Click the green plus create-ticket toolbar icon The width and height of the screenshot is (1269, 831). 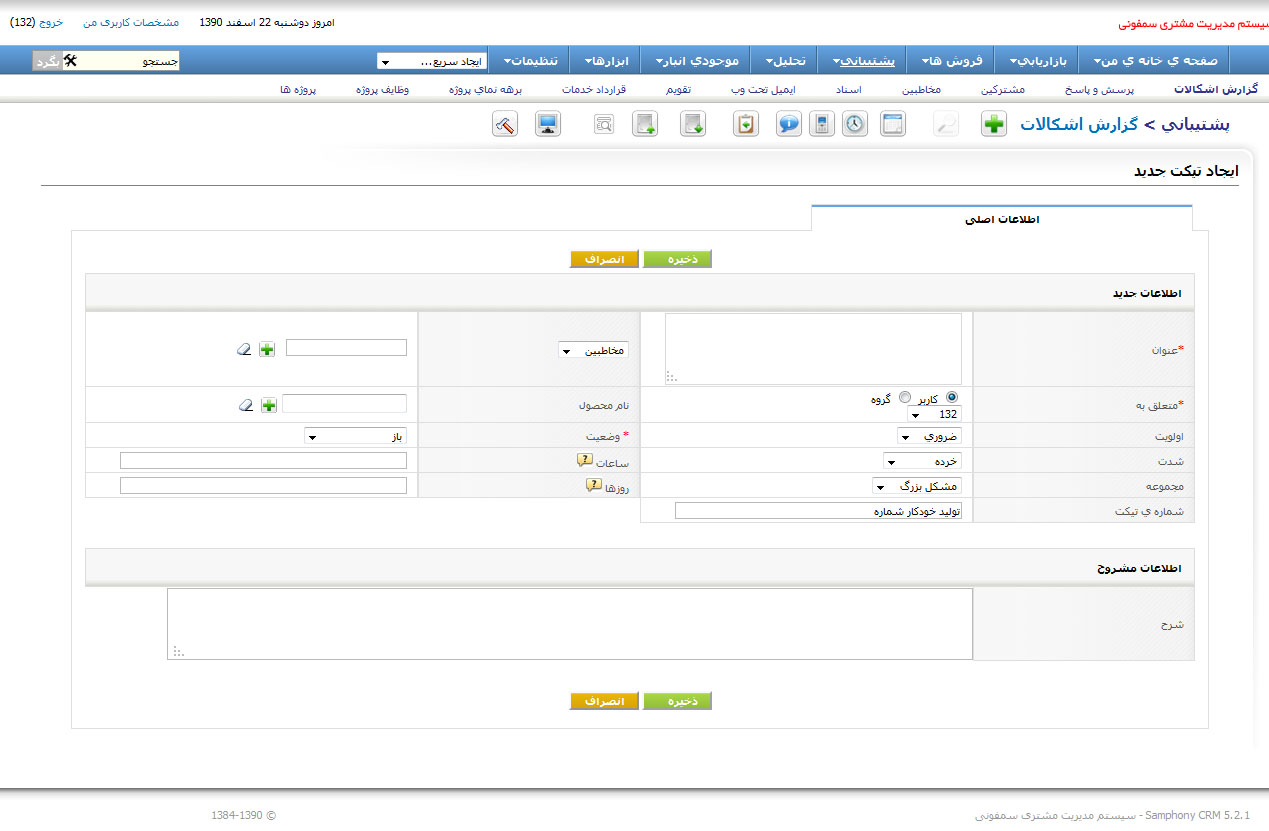click(x=993, y=125)
